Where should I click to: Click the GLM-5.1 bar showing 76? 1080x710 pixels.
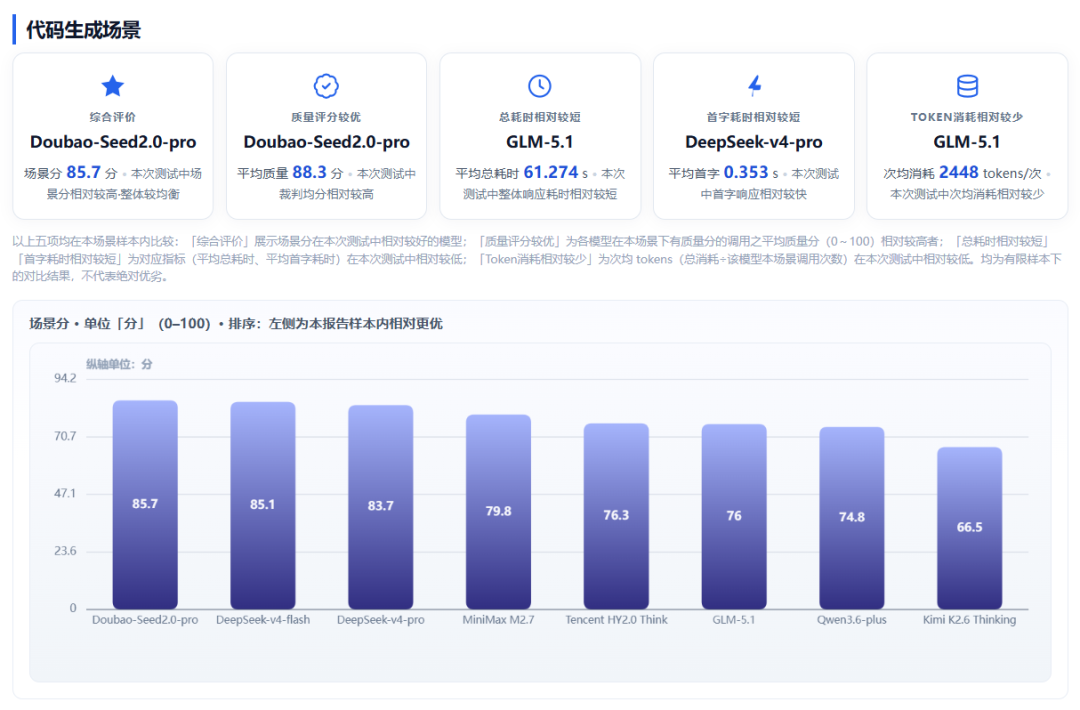[x=734, y=517]
